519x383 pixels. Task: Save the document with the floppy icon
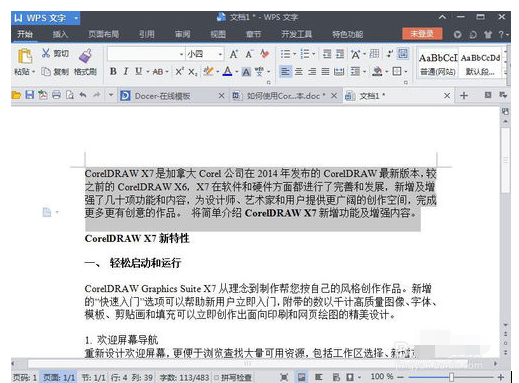[30, 95]
